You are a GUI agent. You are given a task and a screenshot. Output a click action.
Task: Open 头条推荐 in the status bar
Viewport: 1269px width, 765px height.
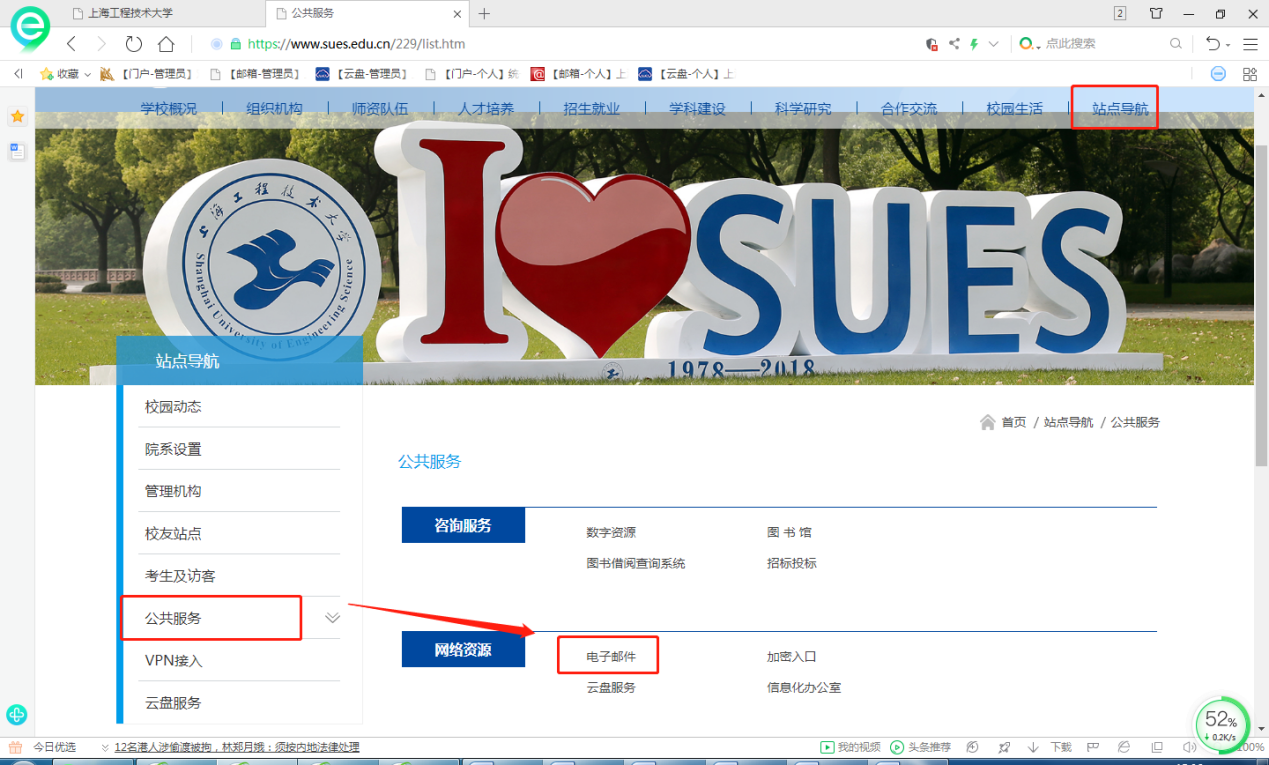click(x=921, y=747)
